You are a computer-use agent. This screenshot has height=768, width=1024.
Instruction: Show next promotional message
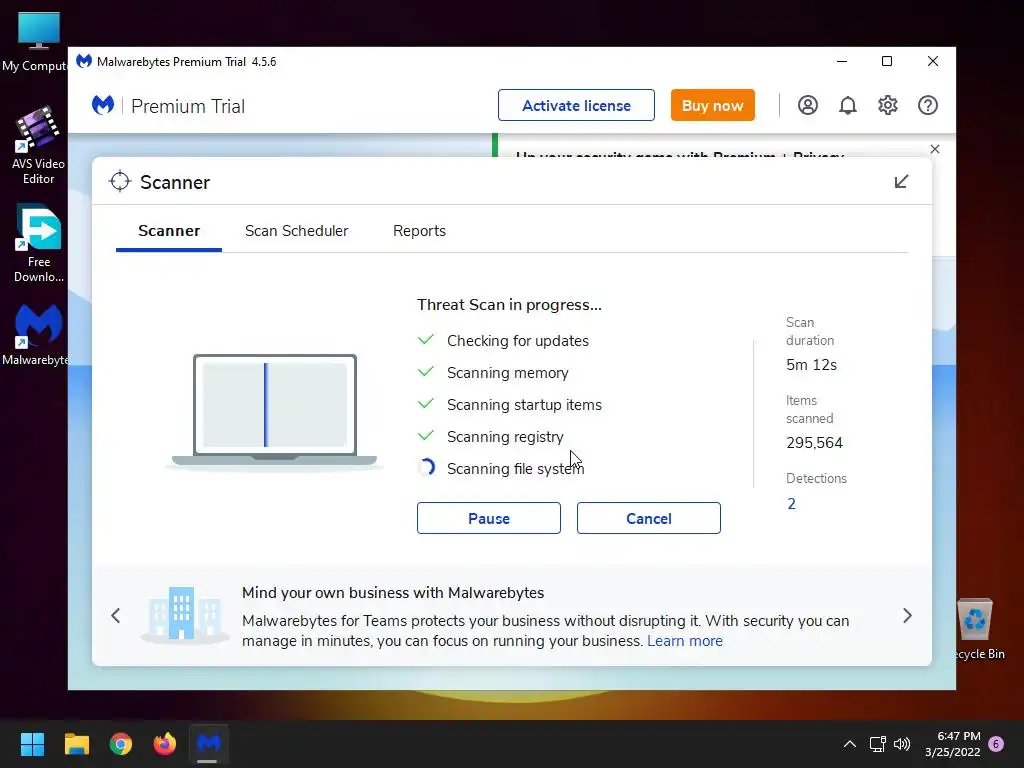pos(907,615)
